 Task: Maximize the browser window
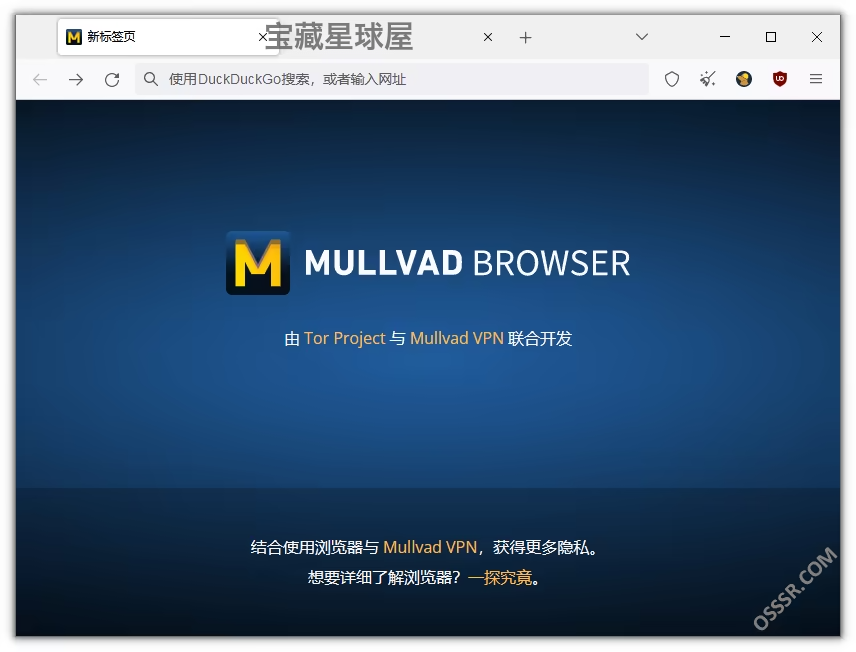click(x=771, y=37)
